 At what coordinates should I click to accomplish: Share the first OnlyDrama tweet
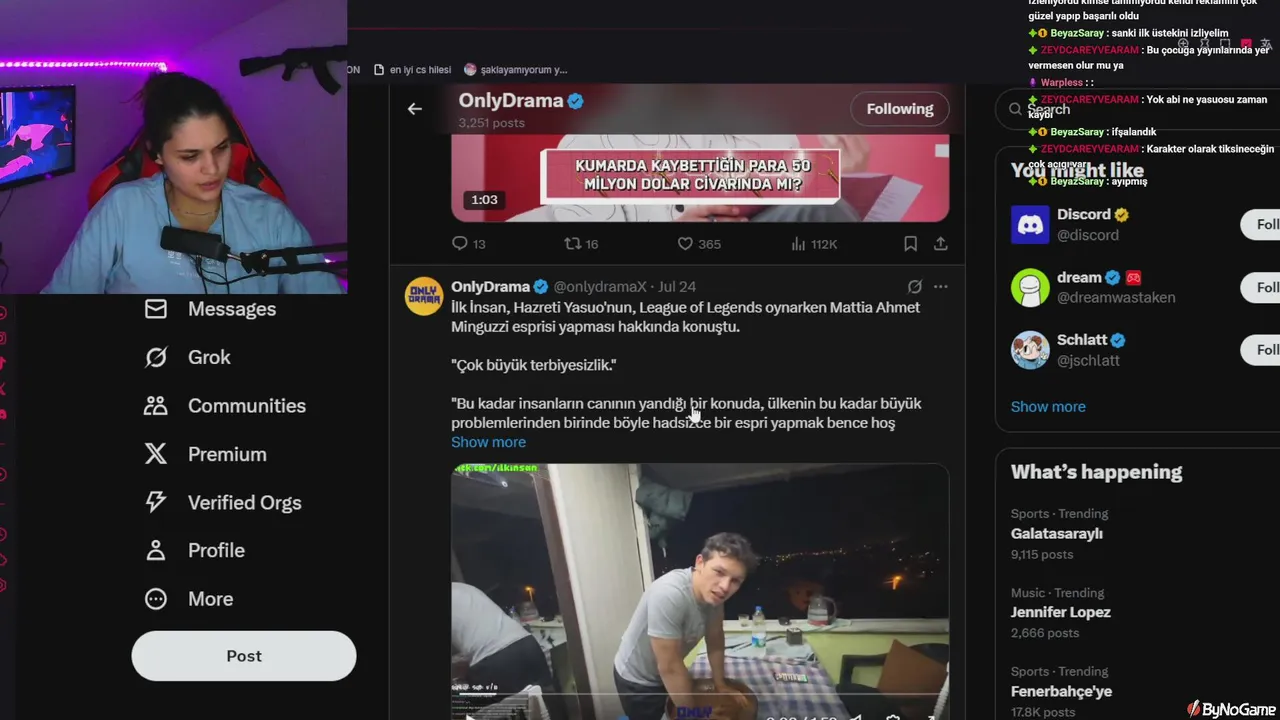tap(940, 243)
